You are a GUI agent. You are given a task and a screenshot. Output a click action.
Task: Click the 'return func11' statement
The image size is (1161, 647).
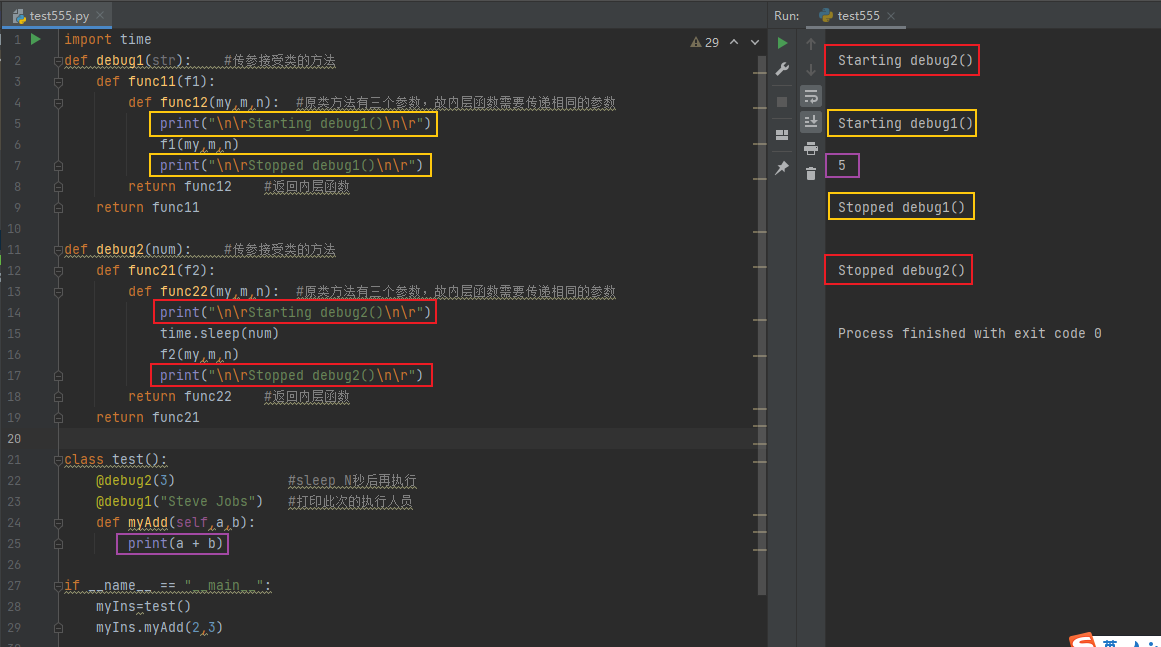point(147,208)
